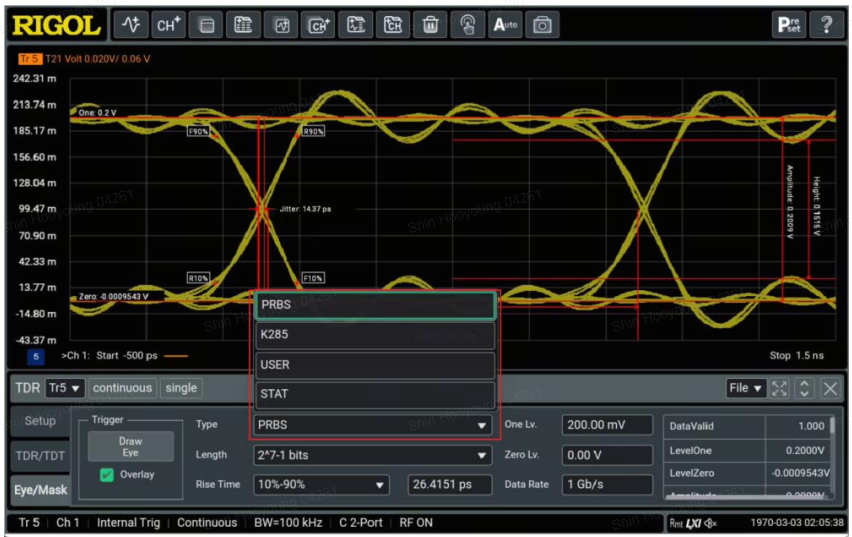Click the CH+ add channel icon
The height and width of the screenshot is (537, 852).
(168, 25)
